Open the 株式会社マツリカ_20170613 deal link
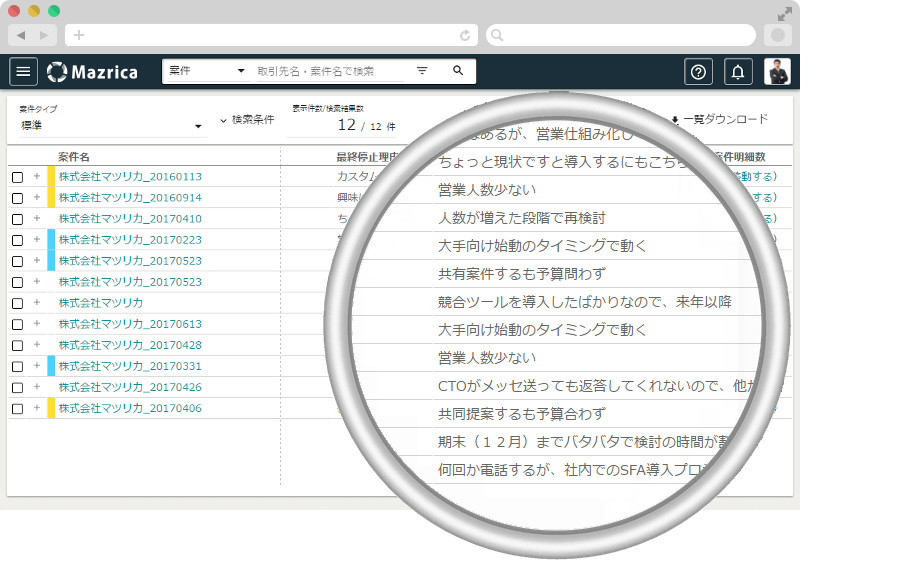Viewport: 900px width, 562px height. (130, 324)
